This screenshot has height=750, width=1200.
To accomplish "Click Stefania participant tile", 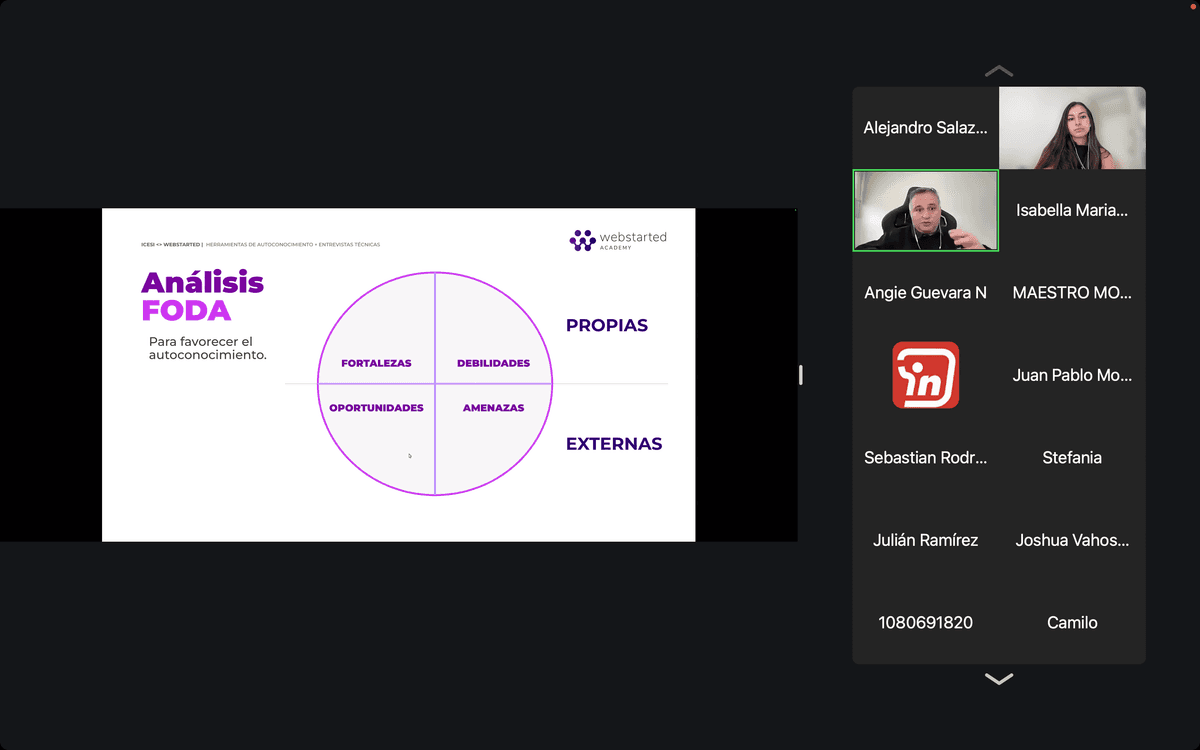I will coord(1072,458).
